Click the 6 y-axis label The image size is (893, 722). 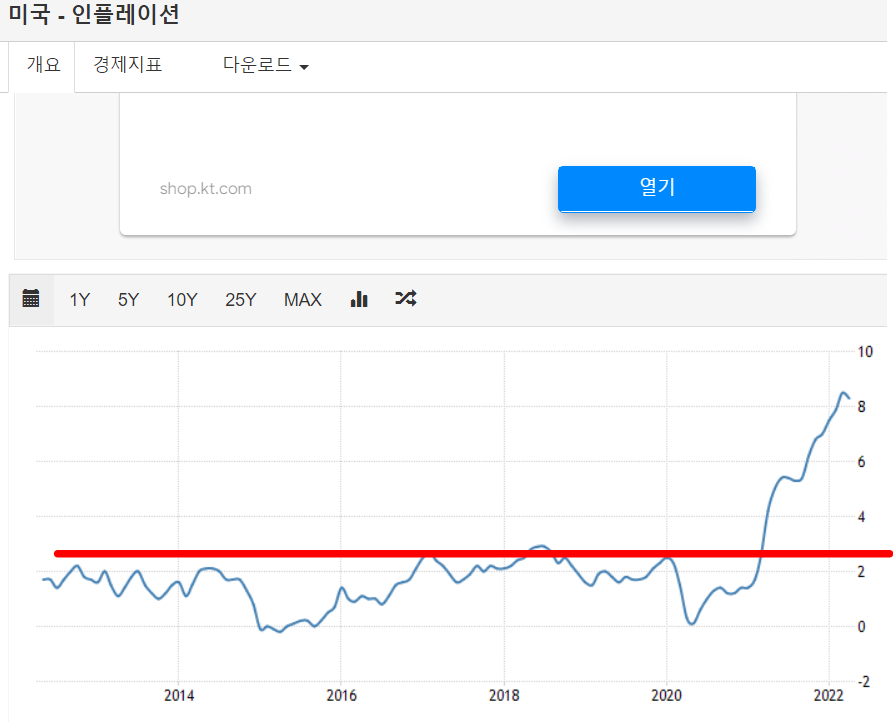(x=861, y=462)
